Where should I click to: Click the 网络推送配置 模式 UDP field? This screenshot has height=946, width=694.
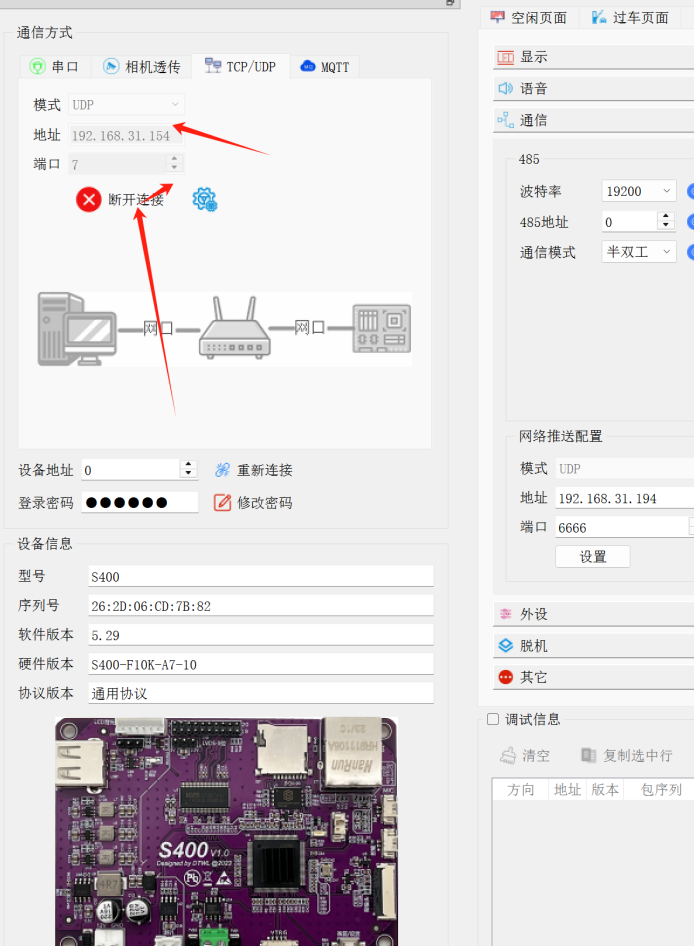625,469
